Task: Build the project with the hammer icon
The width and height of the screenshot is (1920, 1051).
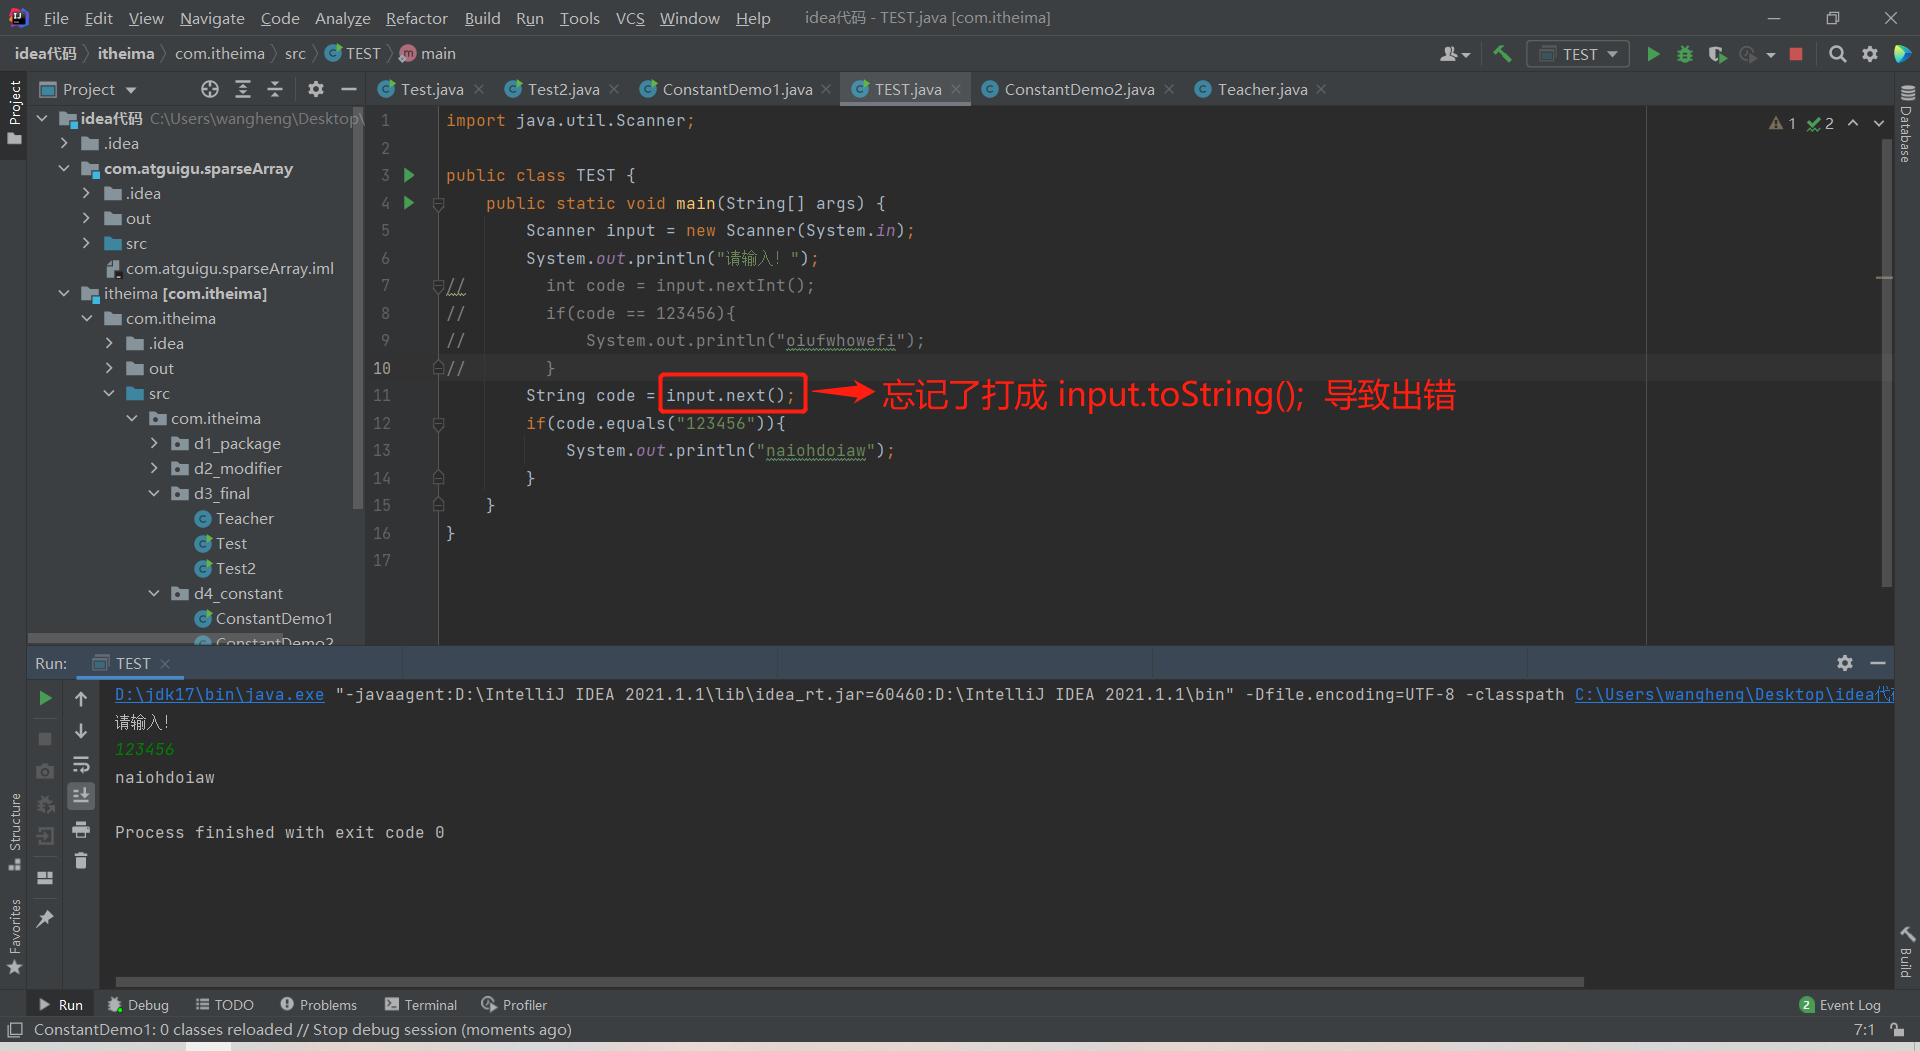Action: click(x=1502, y=54)
